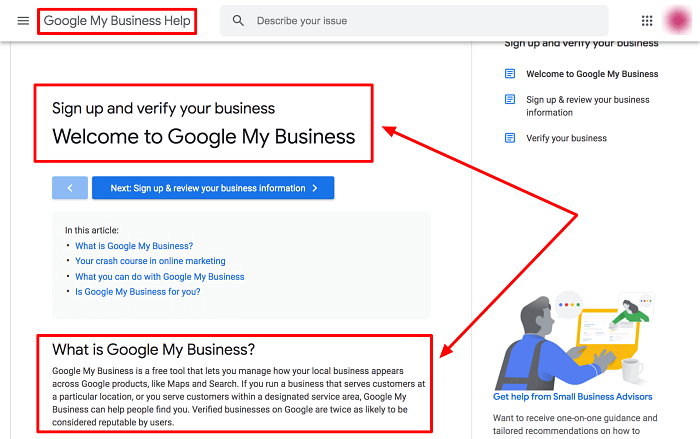Click Next: Sign up & review your business information
The height and width of the screenshot is (439, 700).
coord(213,188)
